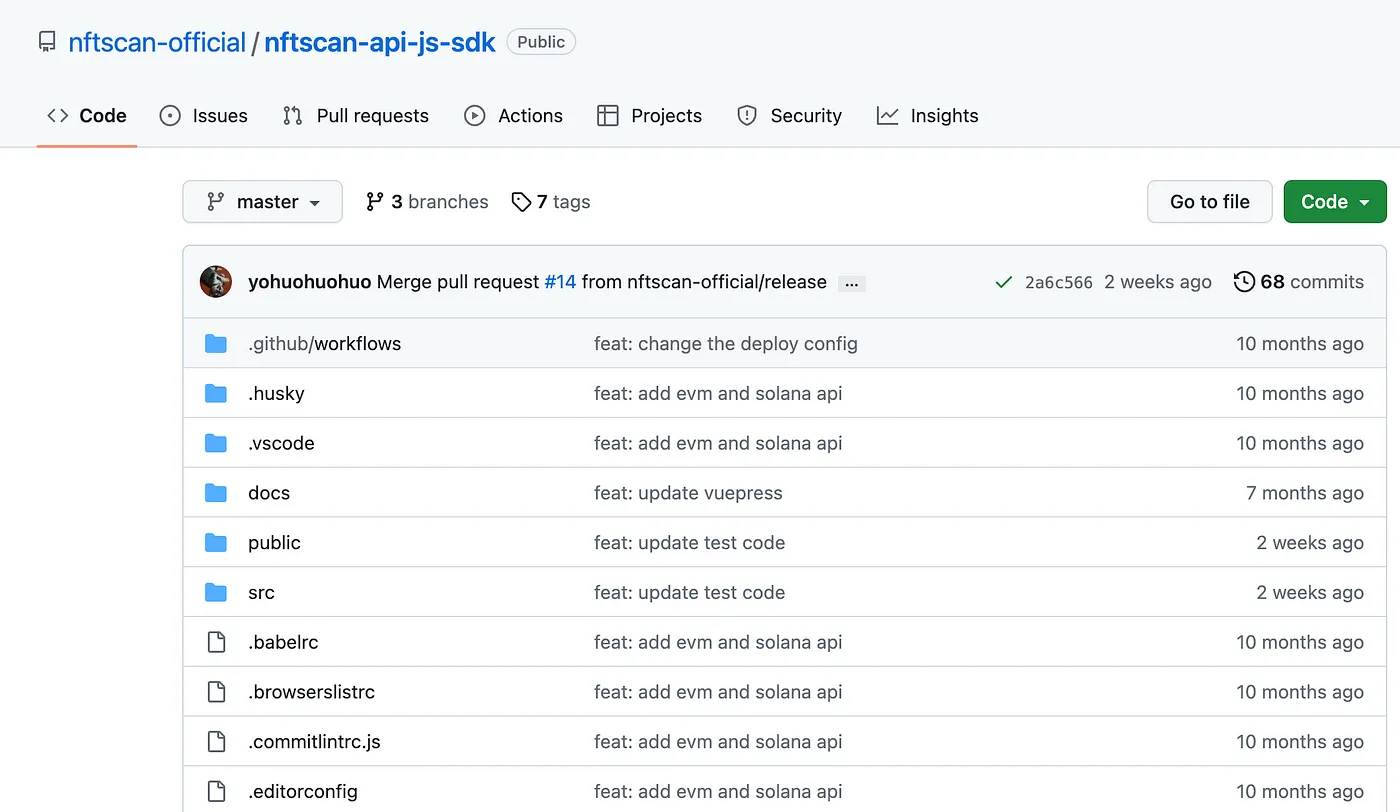Open commit hash 2a6c566

point(1059,283)
